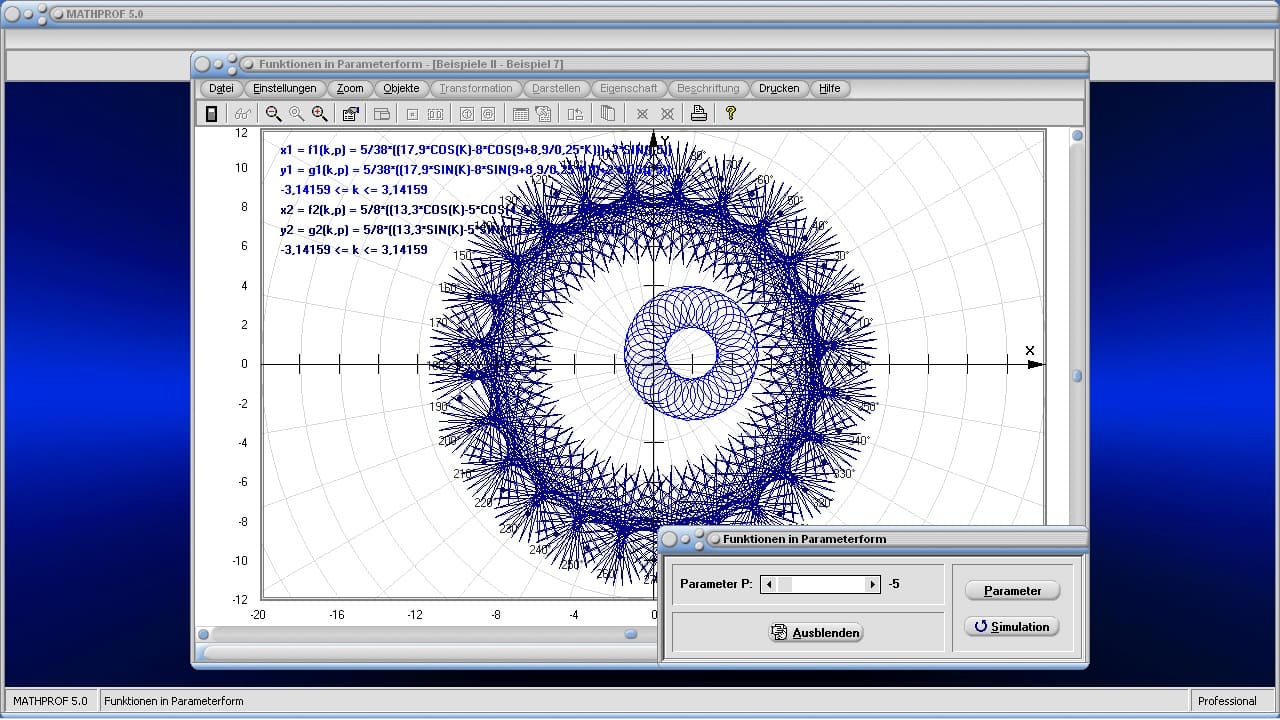Click the copy pages toolbar icon
The image size is (1280, 720).
tap(607, 114)
